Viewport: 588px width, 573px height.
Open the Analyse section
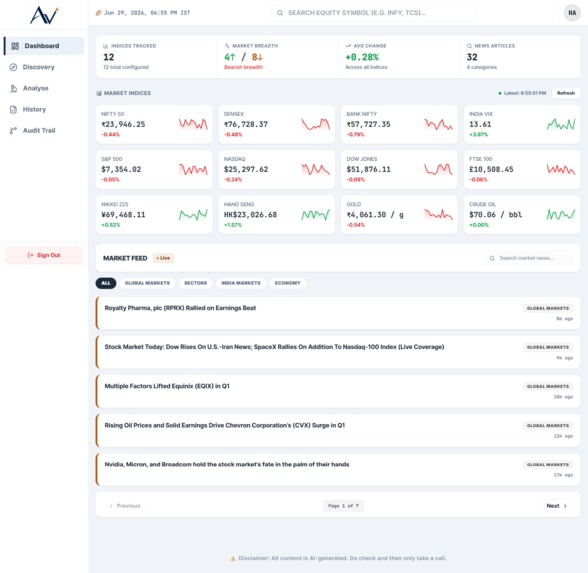(44, 88)
